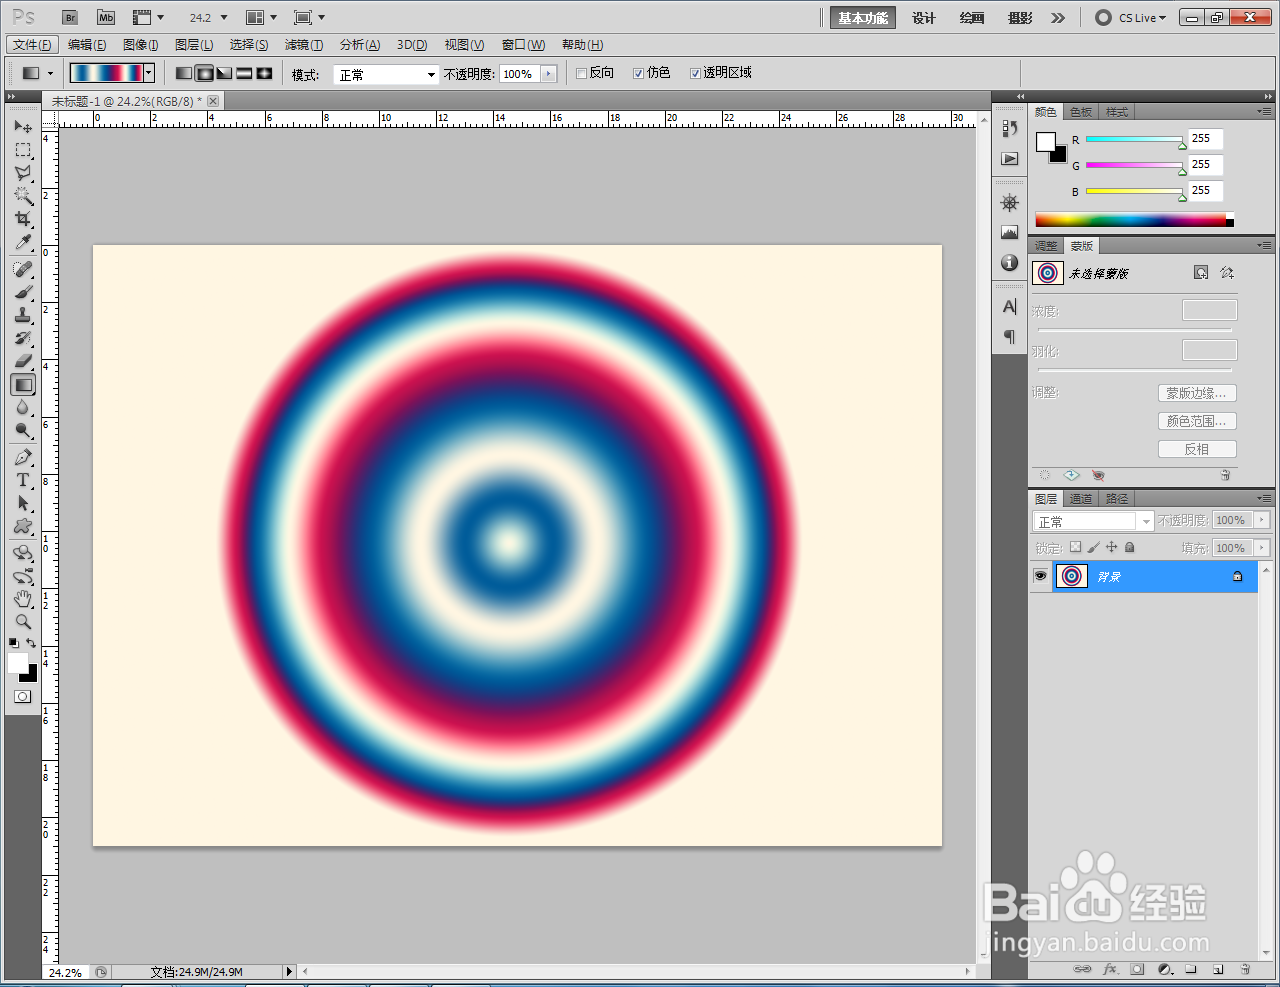Open the 文件(F) menu
The width and height of the screenshot is (1280, 987).
click(33, 45)
